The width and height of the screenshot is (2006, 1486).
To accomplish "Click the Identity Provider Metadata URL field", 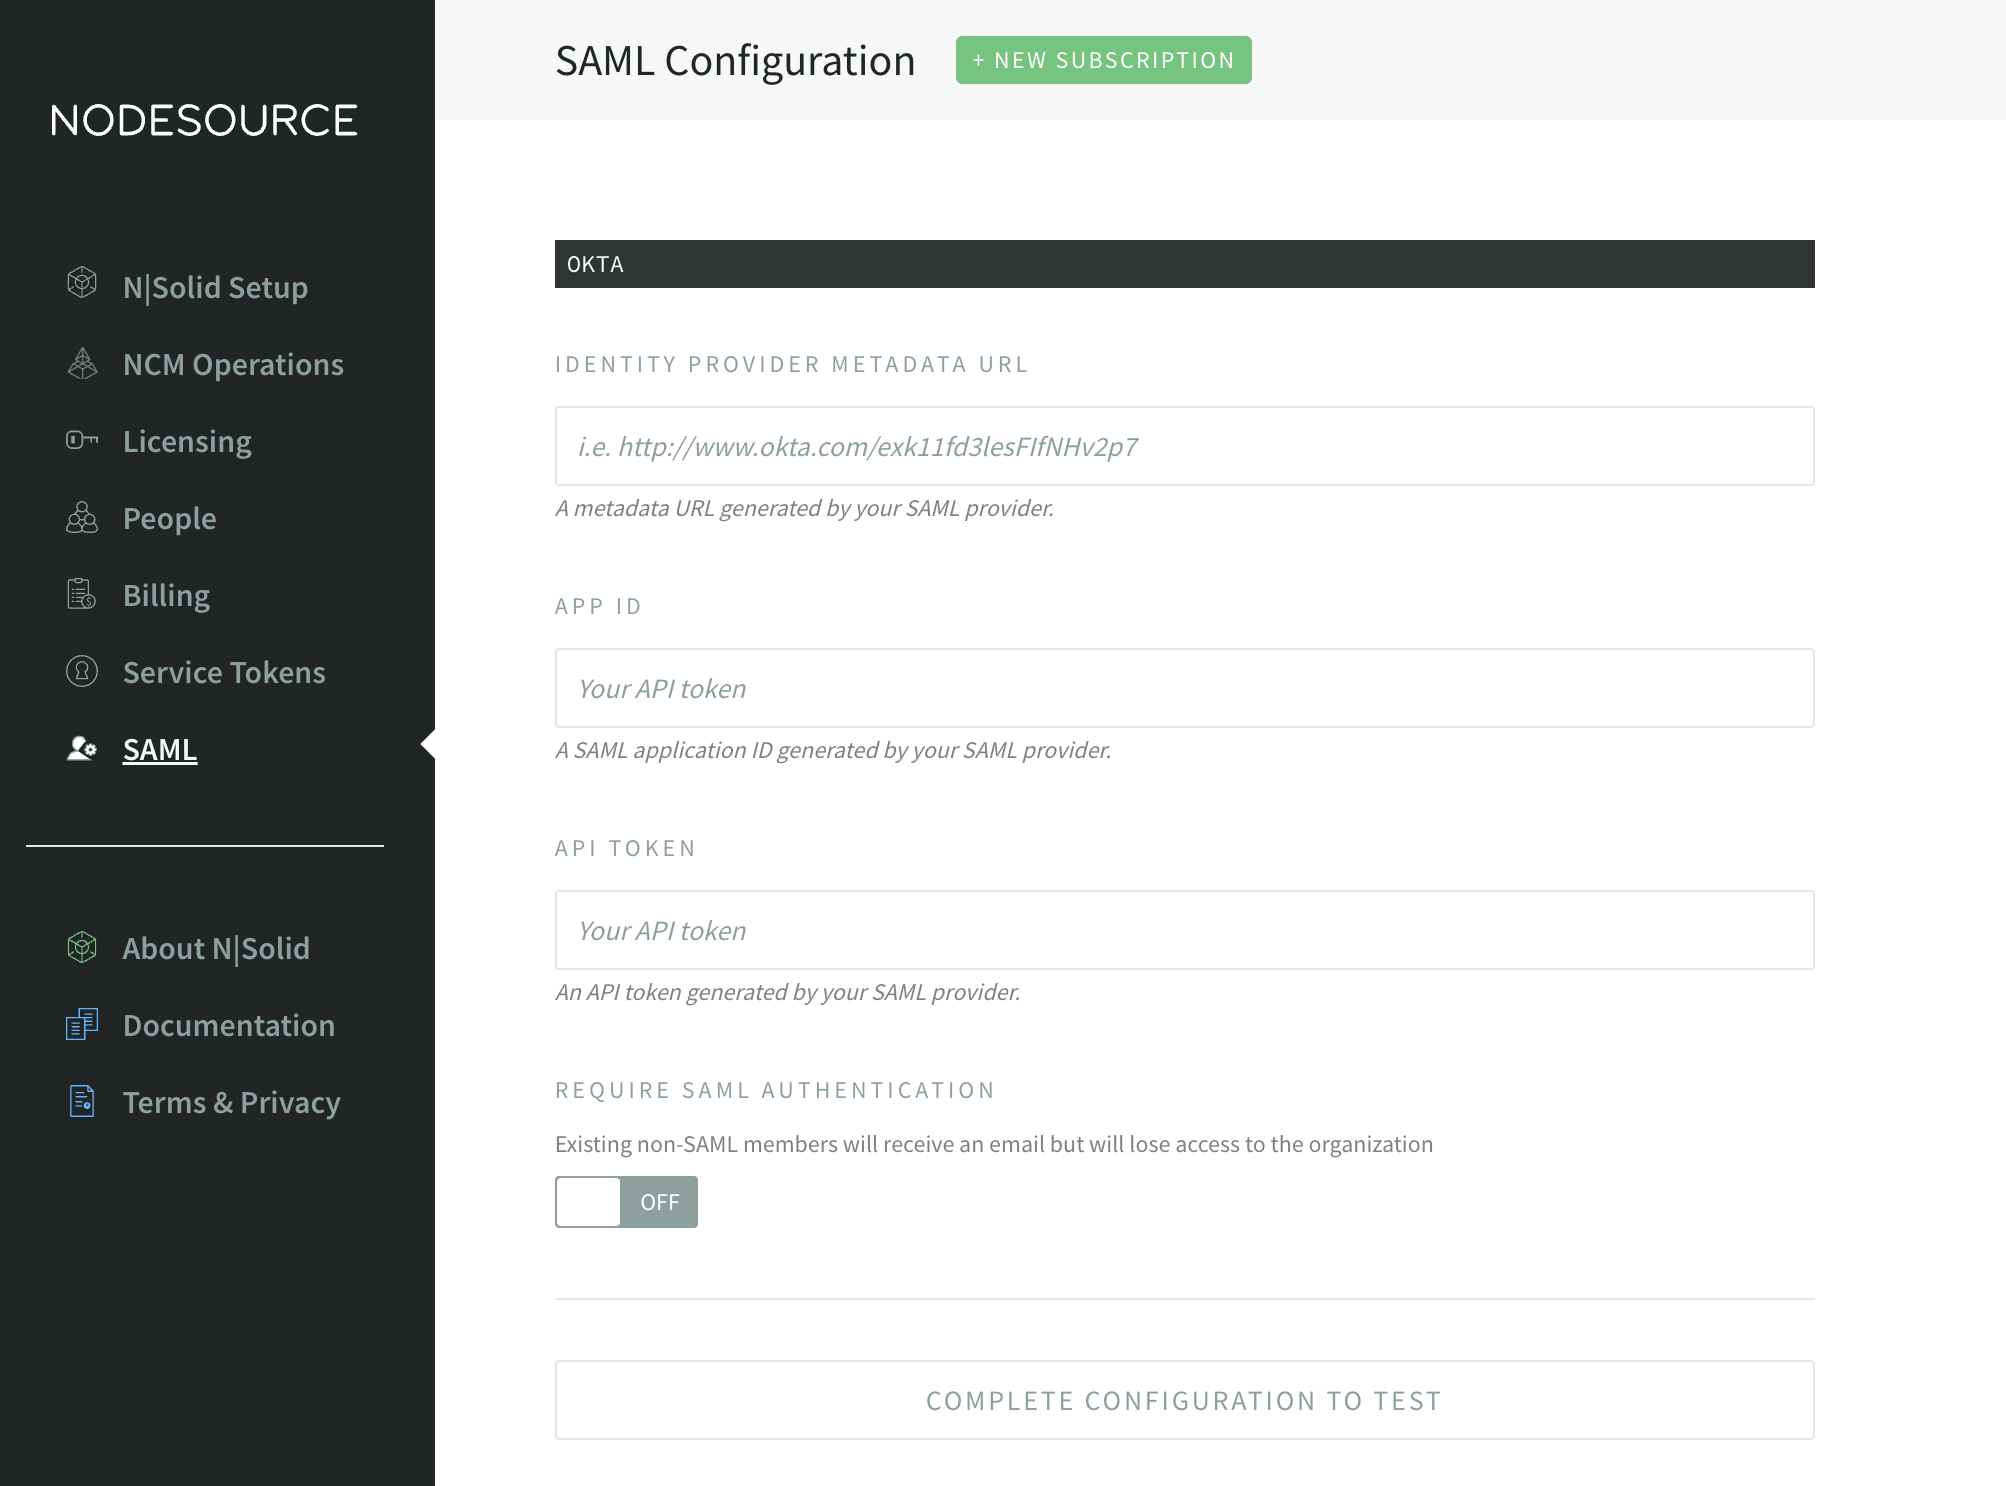I will point(1184,446).
